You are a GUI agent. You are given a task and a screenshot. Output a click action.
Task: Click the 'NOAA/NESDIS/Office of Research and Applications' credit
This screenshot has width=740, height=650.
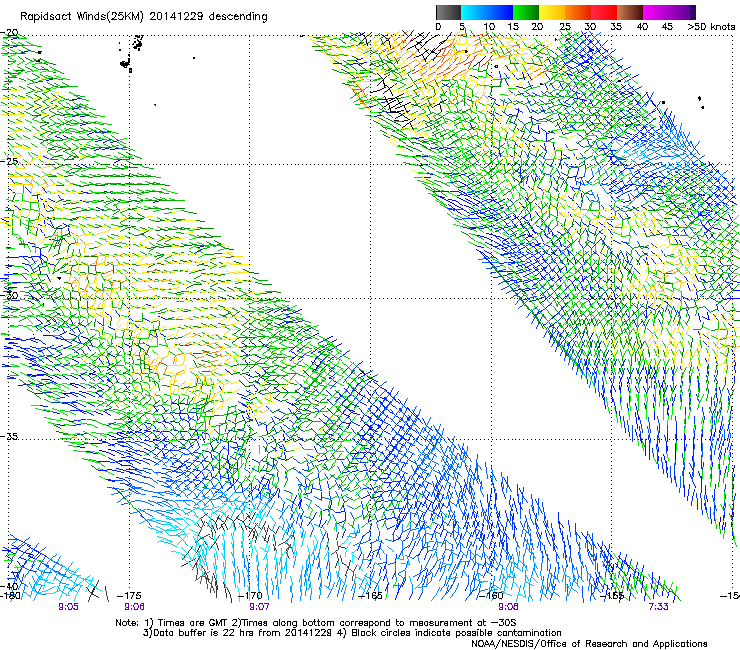[589, 644]
